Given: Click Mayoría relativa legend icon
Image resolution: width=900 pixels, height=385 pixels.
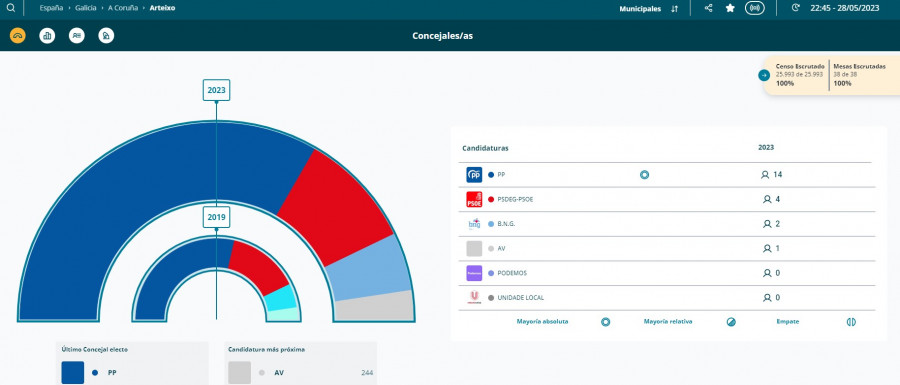Looking at the screenshot, I should coord(731,322).
